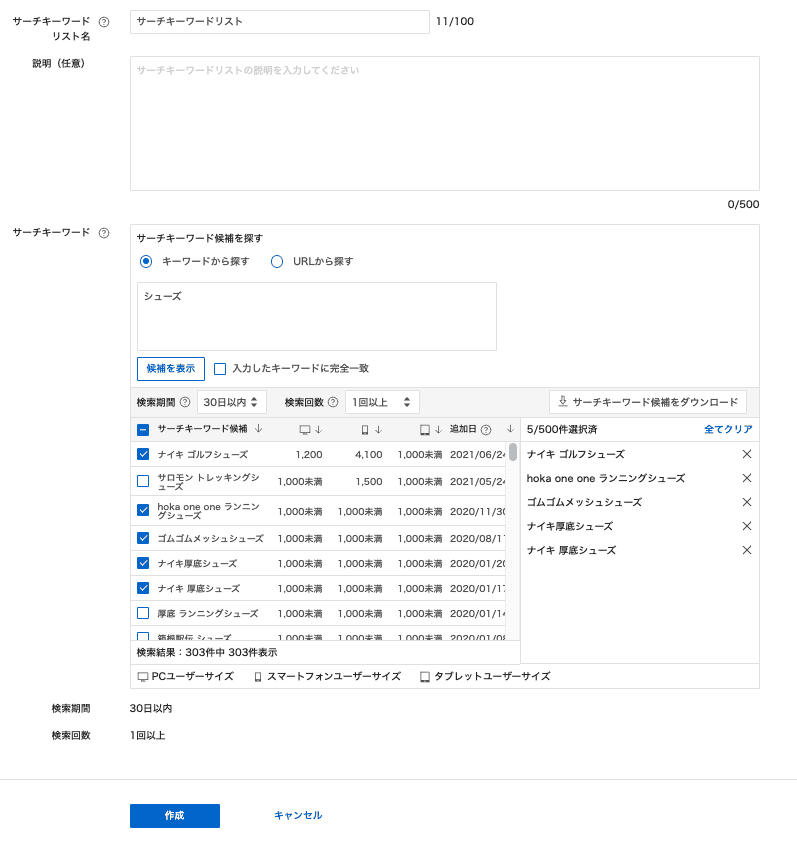Click 候補を表示 button
Image resolution: width=797 pixels, height=852 pixels.
tap(171, 369)
